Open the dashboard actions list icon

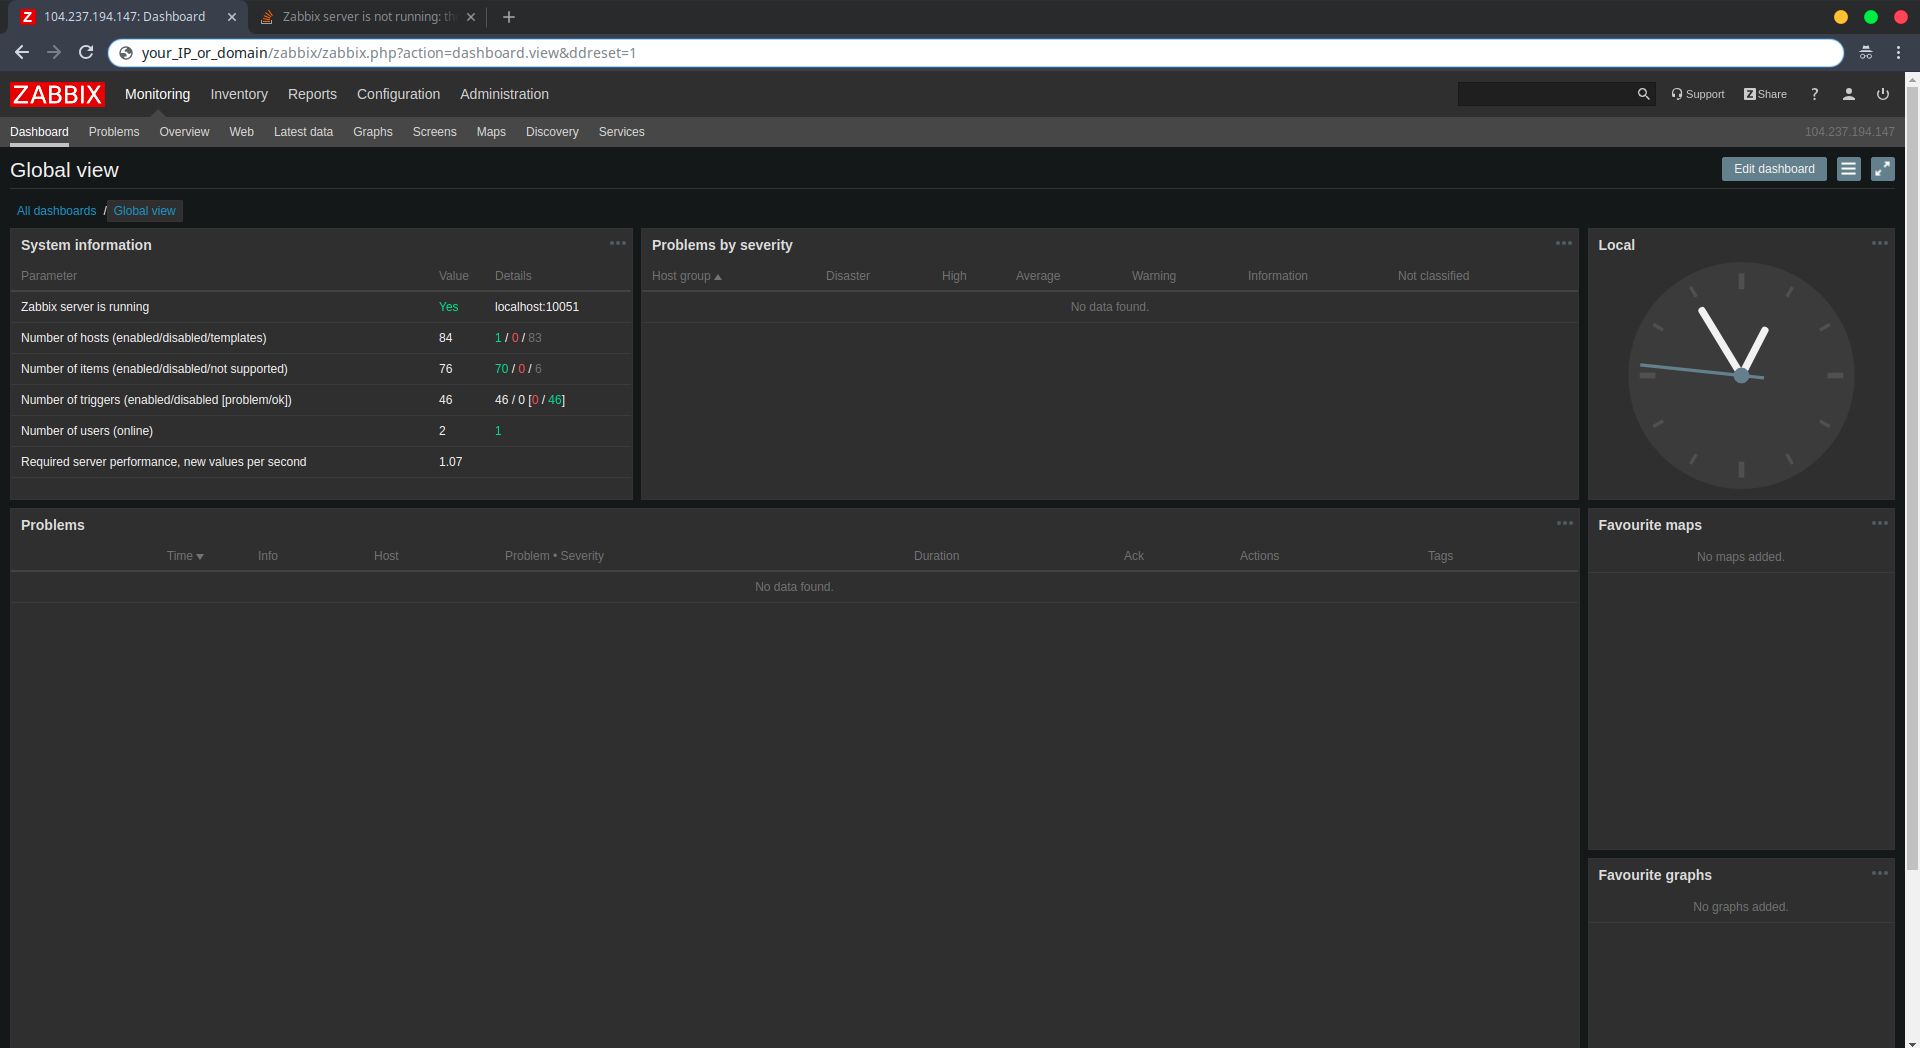(1849, 169)
